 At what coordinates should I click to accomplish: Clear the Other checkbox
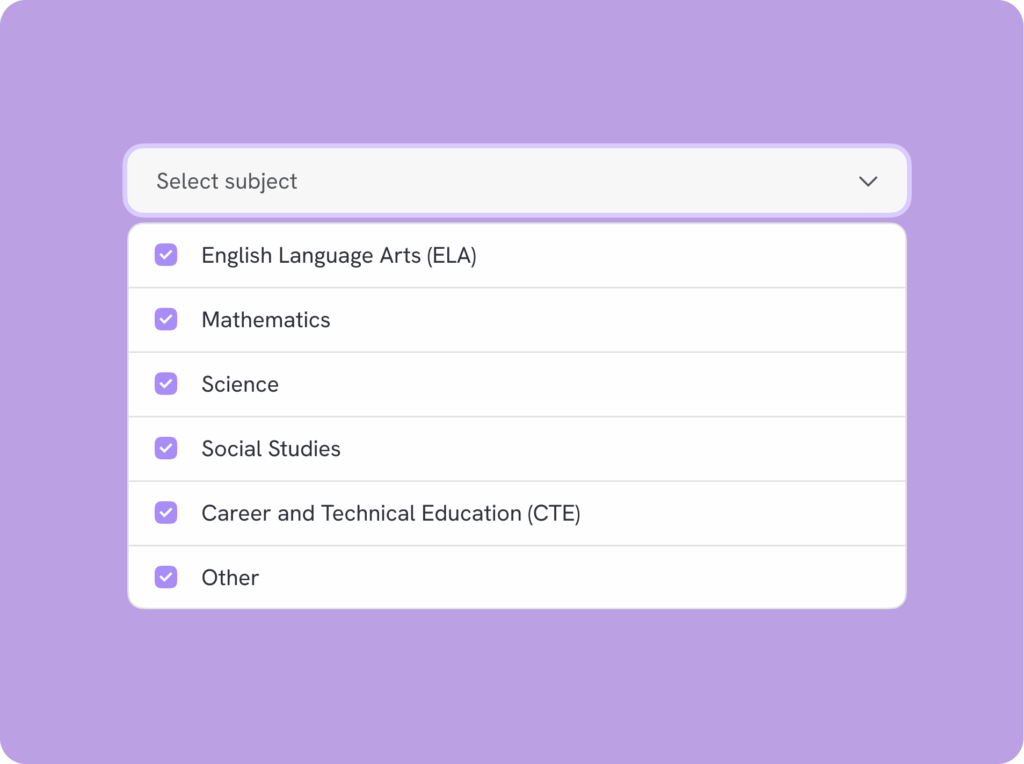(x=166, y=577)
